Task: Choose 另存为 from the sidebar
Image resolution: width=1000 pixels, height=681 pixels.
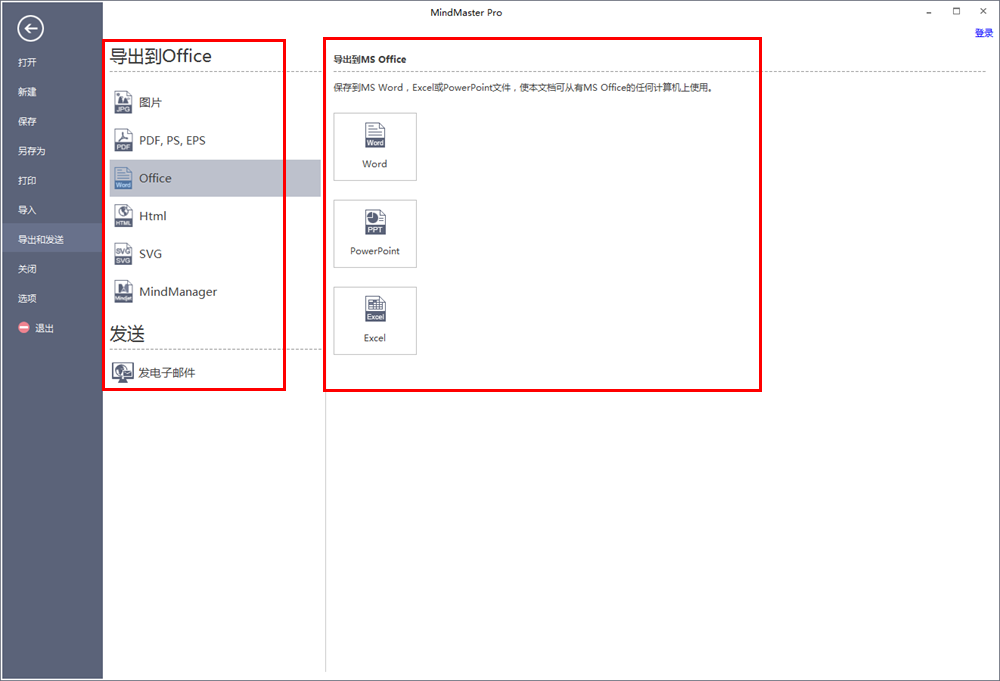Action: (32, 151)
